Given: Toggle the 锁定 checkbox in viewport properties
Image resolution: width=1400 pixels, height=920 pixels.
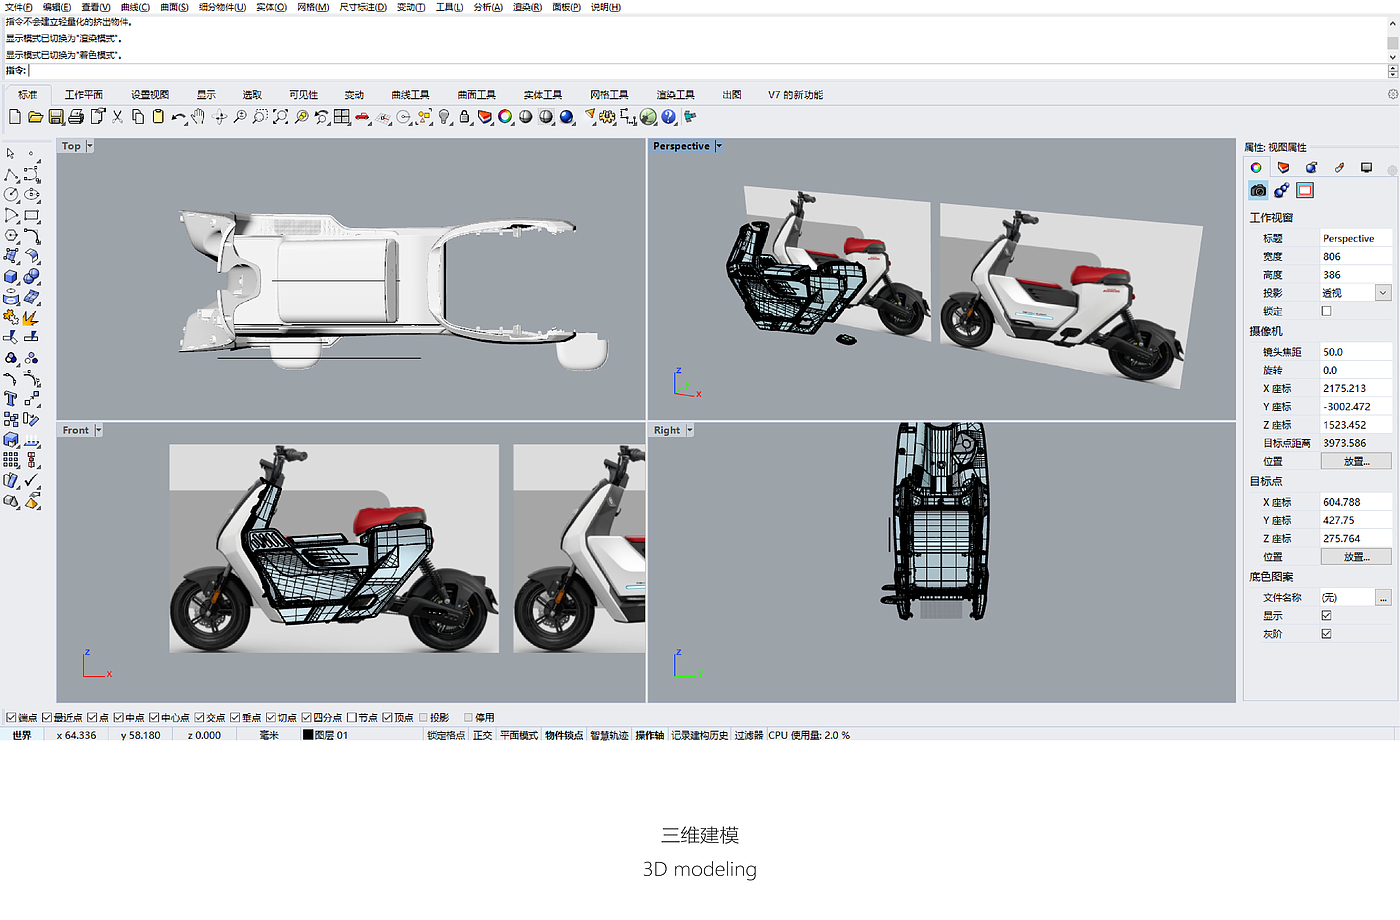Looking at the screenshot, I should coord(1326,311).
